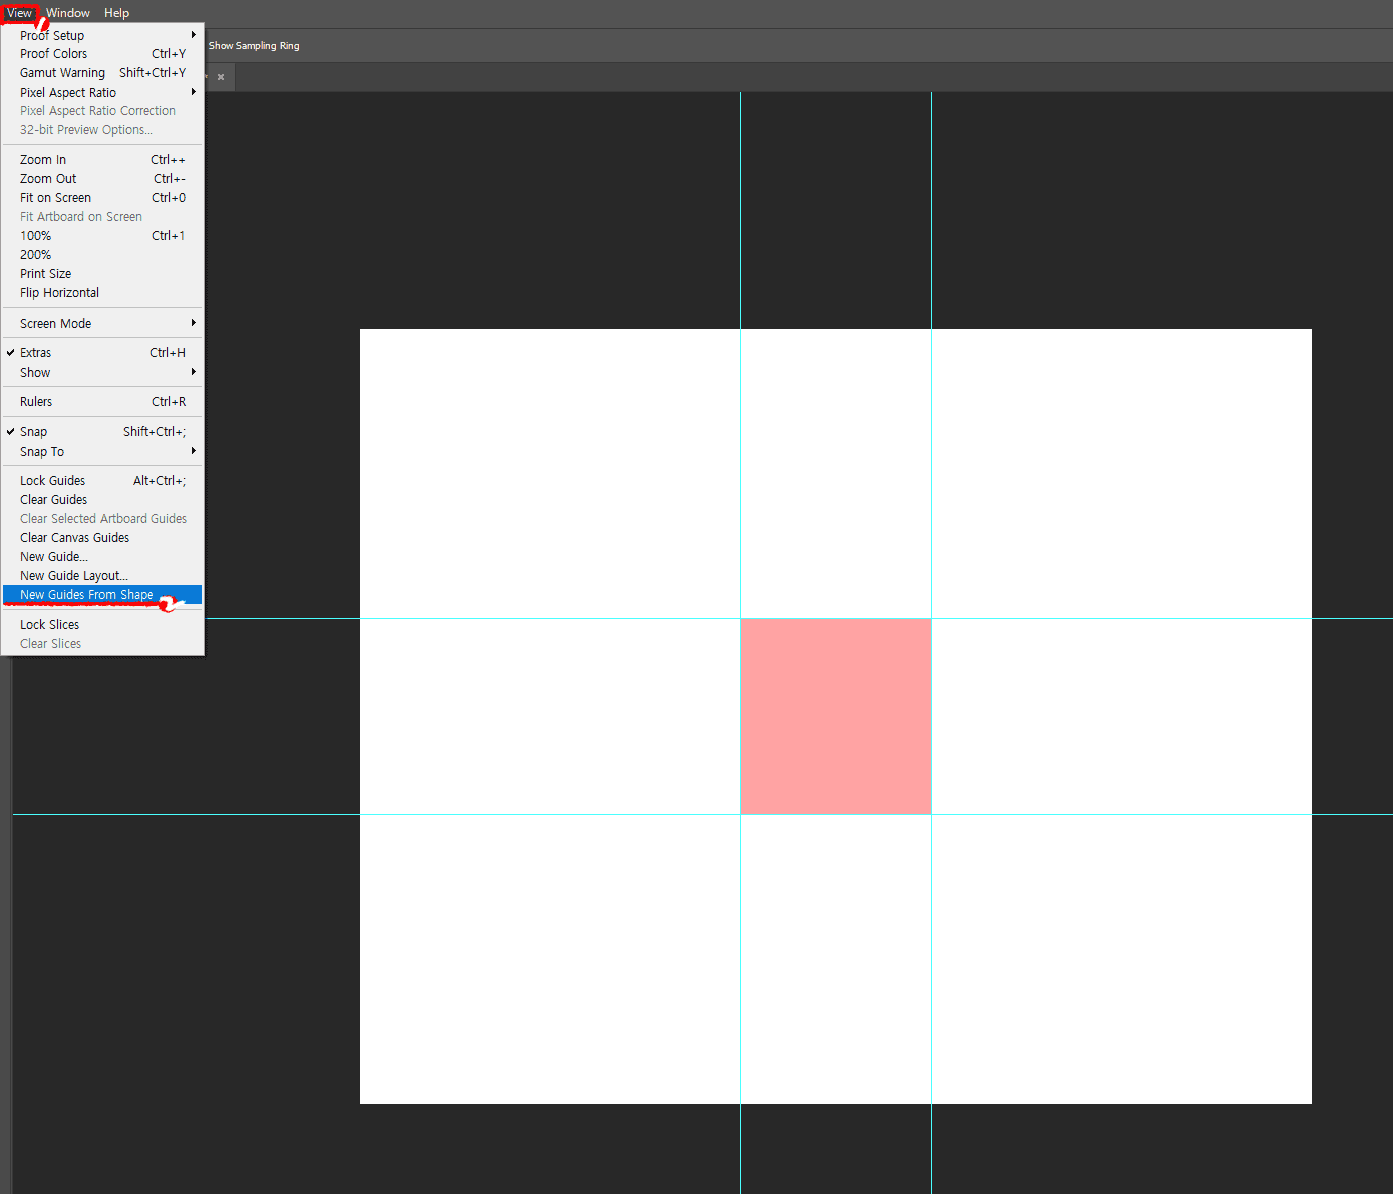Choose New Guide Layout...
Screen dimensions: 1393x1194
coord(73,575)
